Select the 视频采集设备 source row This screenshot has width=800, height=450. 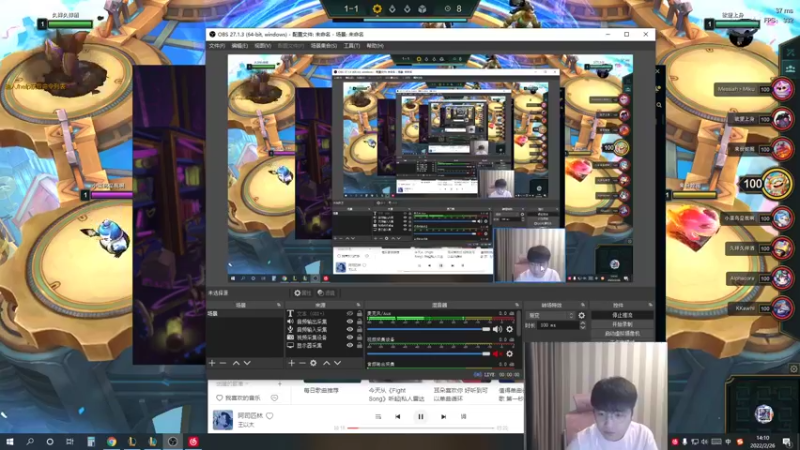click(x=324, y=337)
